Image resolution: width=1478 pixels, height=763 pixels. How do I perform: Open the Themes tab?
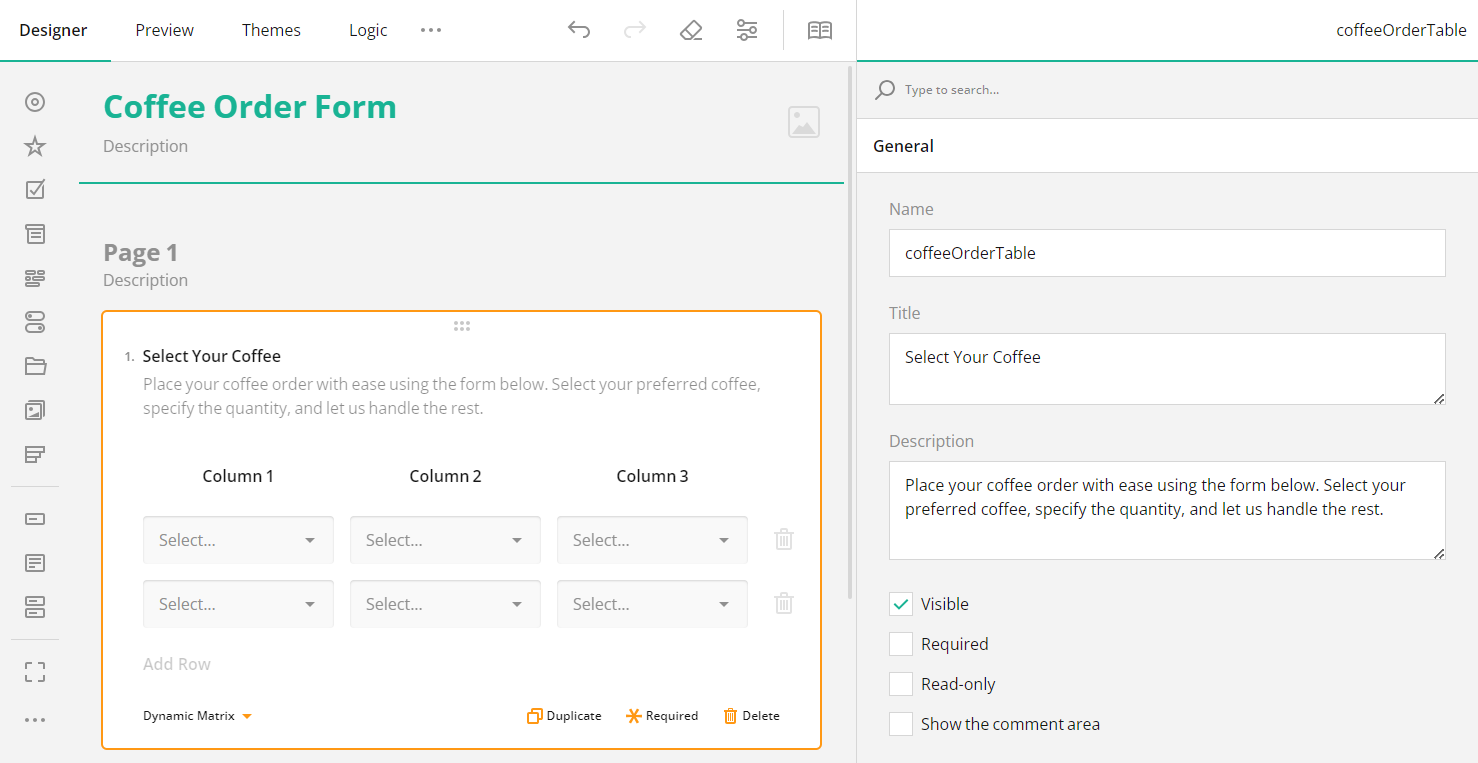point(271,30)
